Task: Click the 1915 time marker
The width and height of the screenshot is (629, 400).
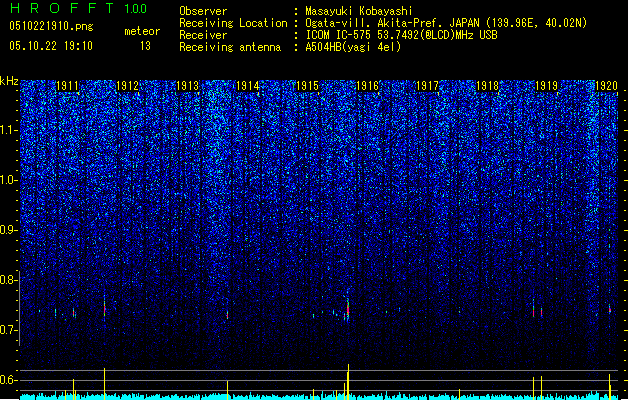Action: coord(307,86)
